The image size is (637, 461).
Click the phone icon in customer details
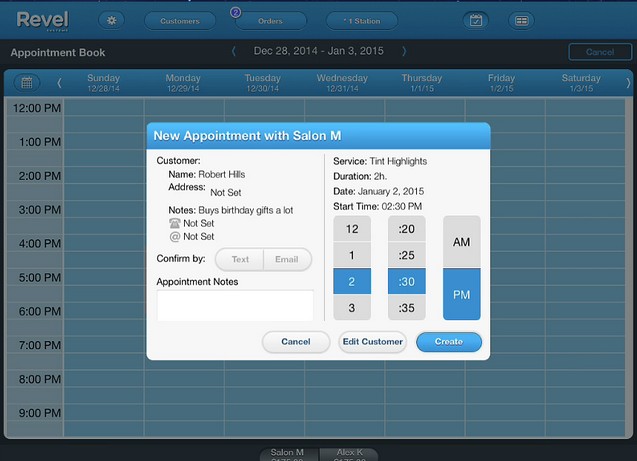tap(175, 223)
